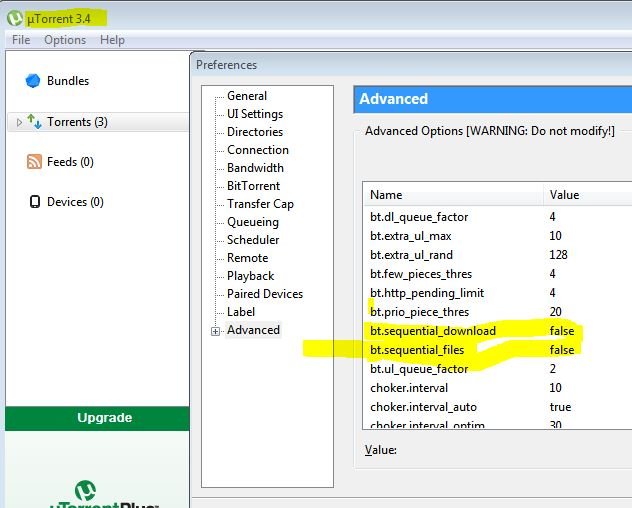Select the bt.extra_ul_max row
Image resolution: width=632 pixels, height=508 pixels.
point(497,236)
